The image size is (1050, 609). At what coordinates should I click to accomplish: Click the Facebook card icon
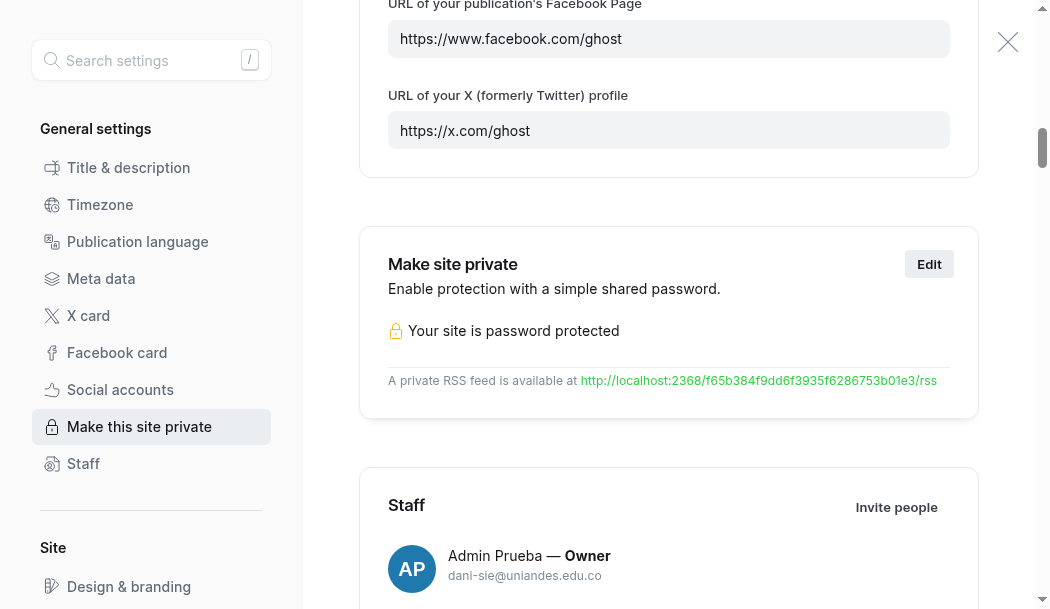(x=52, y=353)
